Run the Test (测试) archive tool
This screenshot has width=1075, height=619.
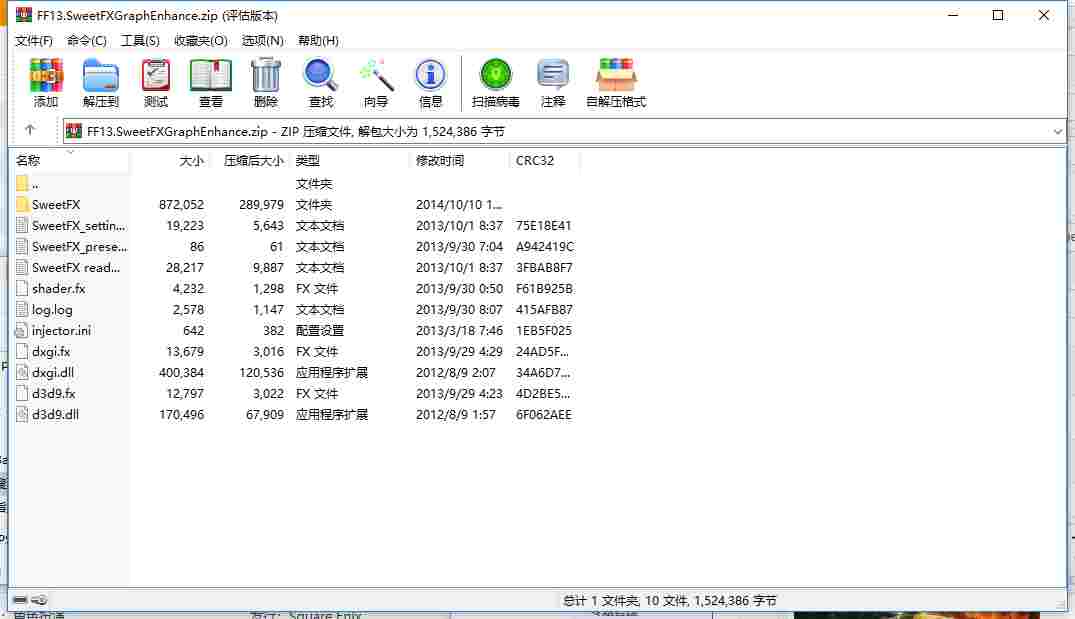point(156,75)
